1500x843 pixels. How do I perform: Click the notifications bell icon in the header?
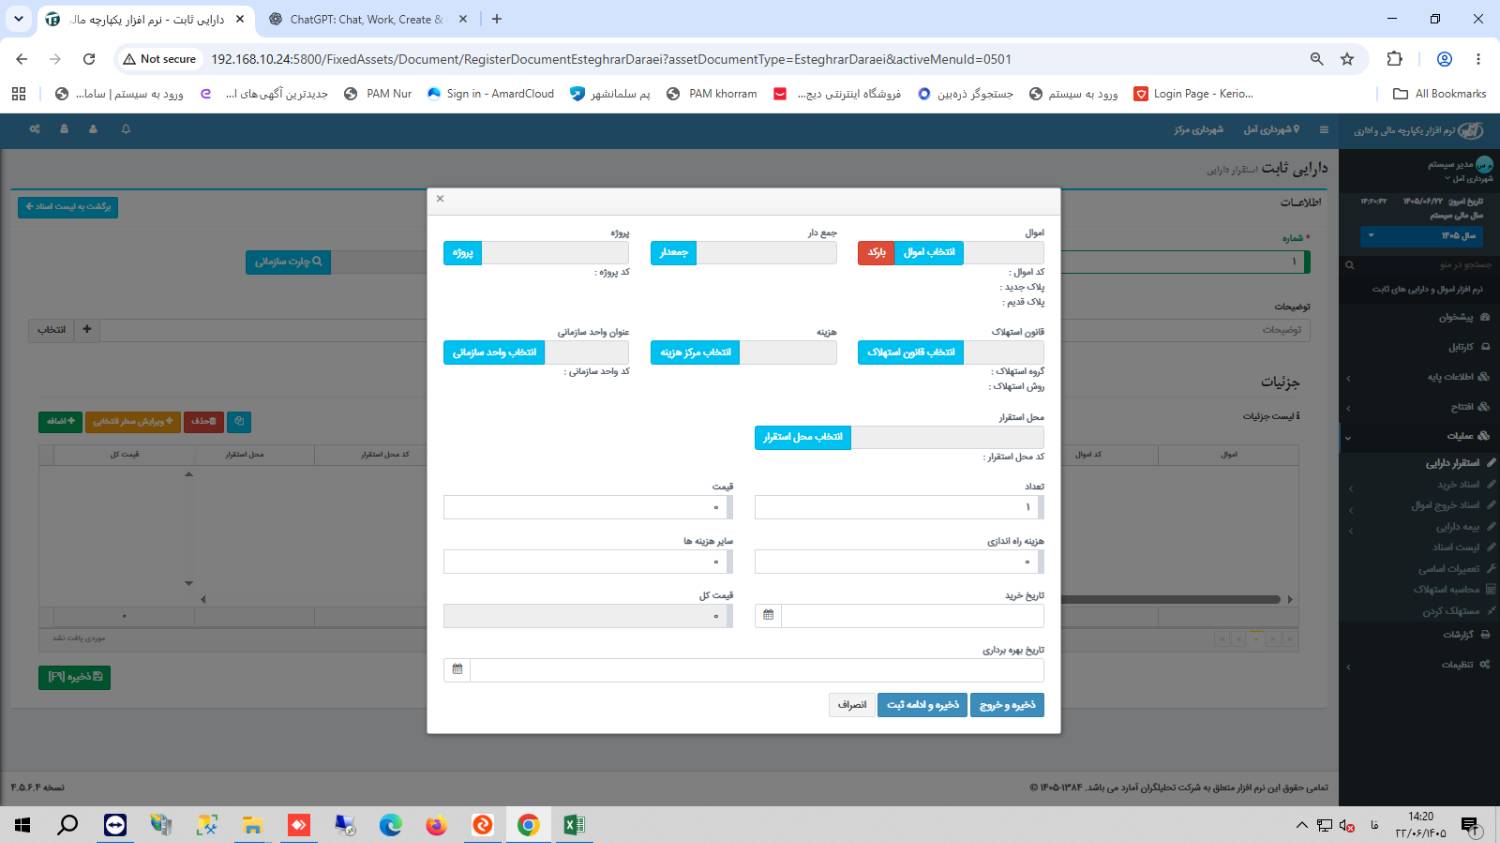(x=126, y=129)
